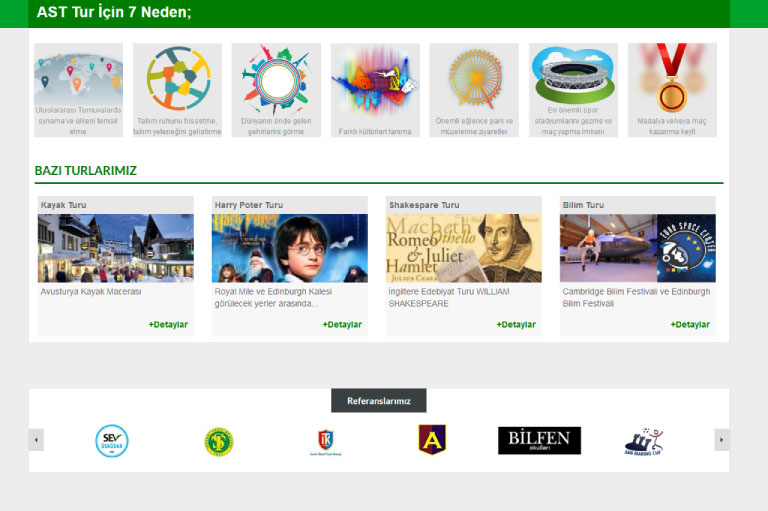Click the Kayak Turu ski village image
Image resolution: width=768 pixels, height=511 pixels.
pyautogui.click(x=116, y=248)
